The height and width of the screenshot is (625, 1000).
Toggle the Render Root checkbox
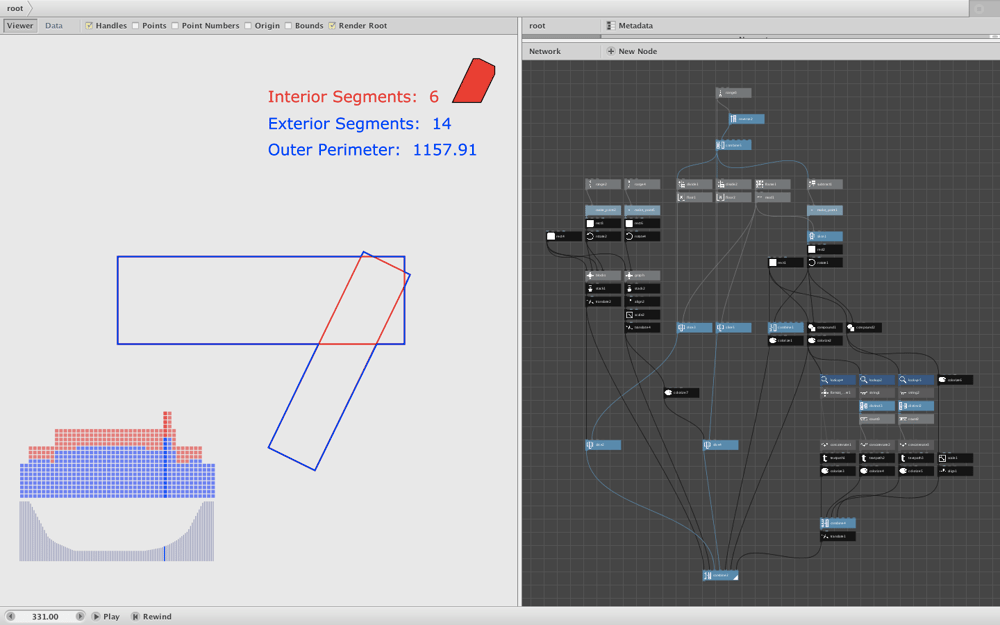[x=332, y=26]
